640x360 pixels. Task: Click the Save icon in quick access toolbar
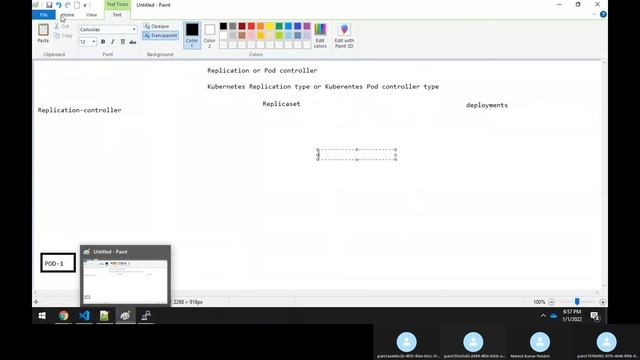pos(49,5)
